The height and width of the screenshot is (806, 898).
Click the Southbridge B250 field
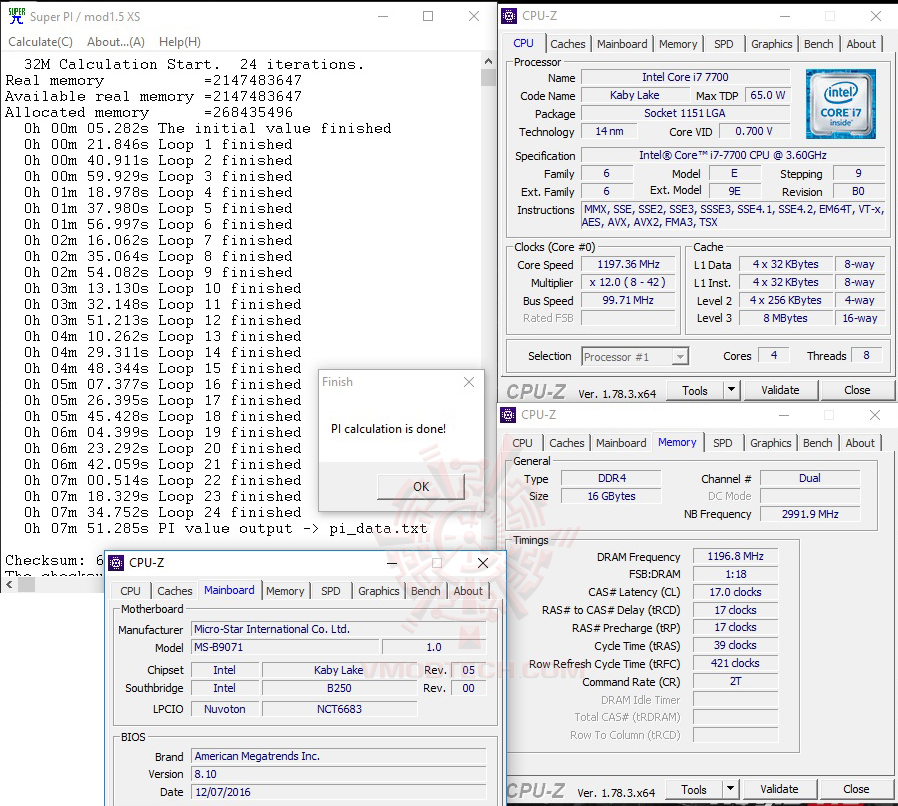(339, 688)
